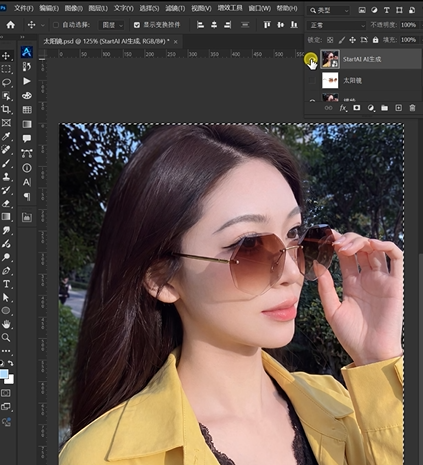Open the Actions panel play icon
The width and height of the screenshot is (423, 465).
pyautogui.click(x=27, y=81)
